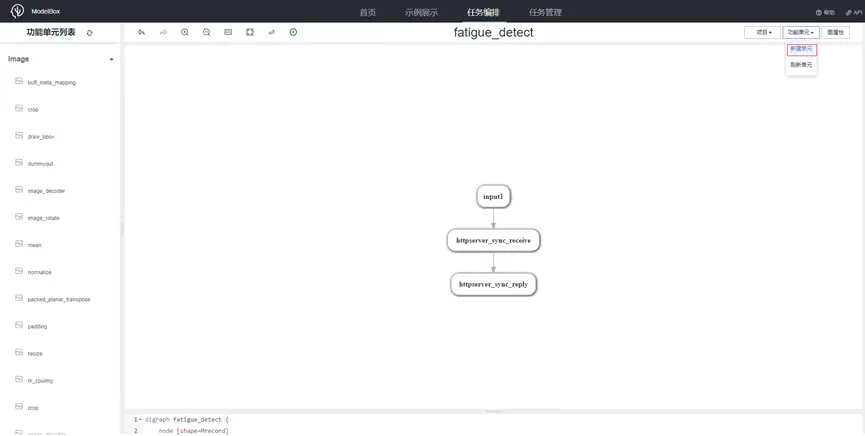
Task: Open the 项目 dropdown
Action: (x=762, y=33)
